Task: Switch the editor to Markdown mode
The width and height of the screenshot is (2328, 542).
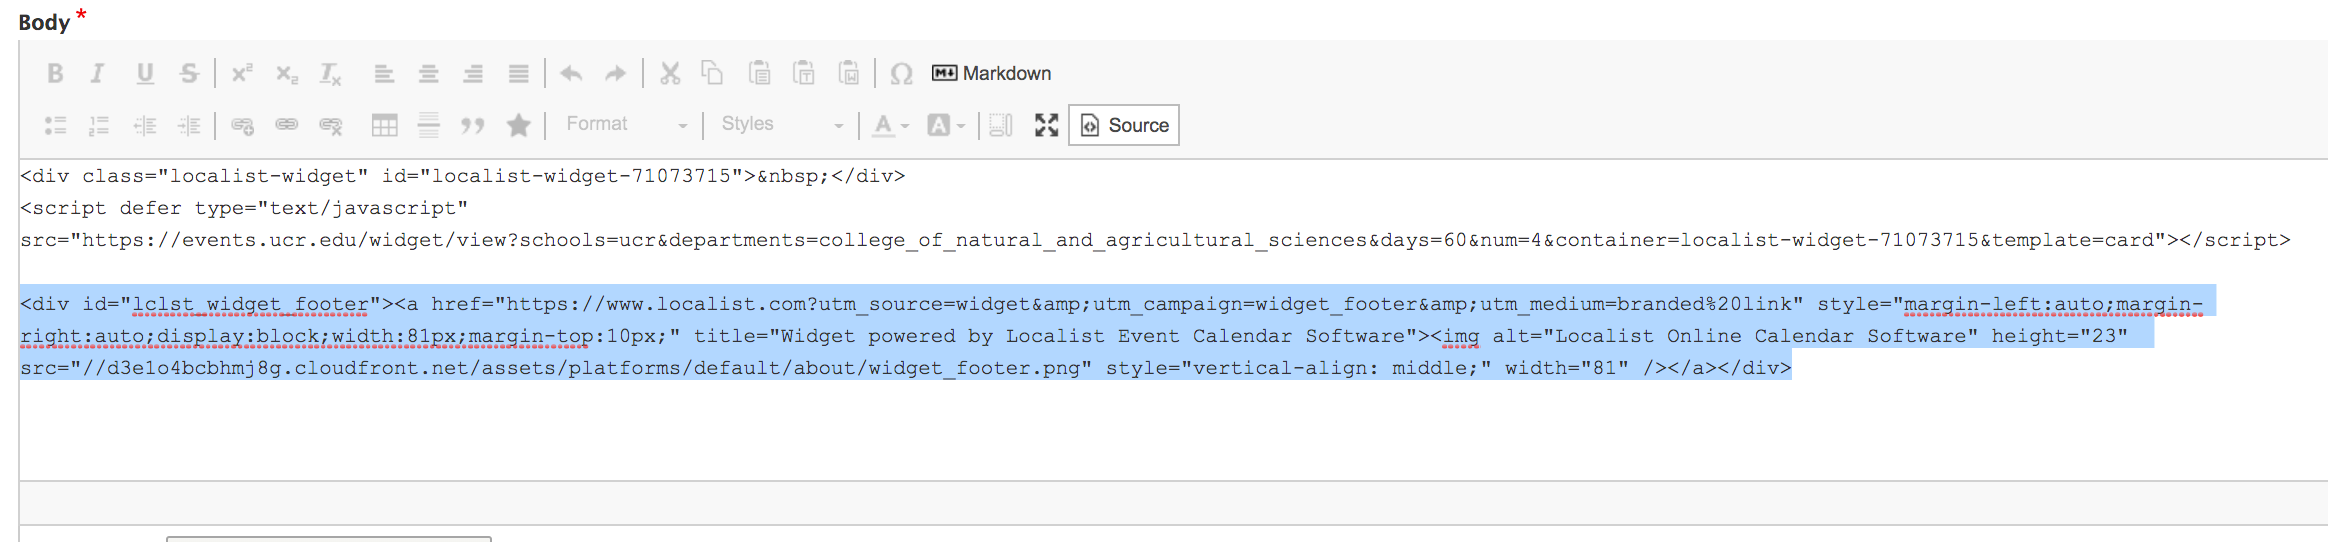Action: (992, 73)
